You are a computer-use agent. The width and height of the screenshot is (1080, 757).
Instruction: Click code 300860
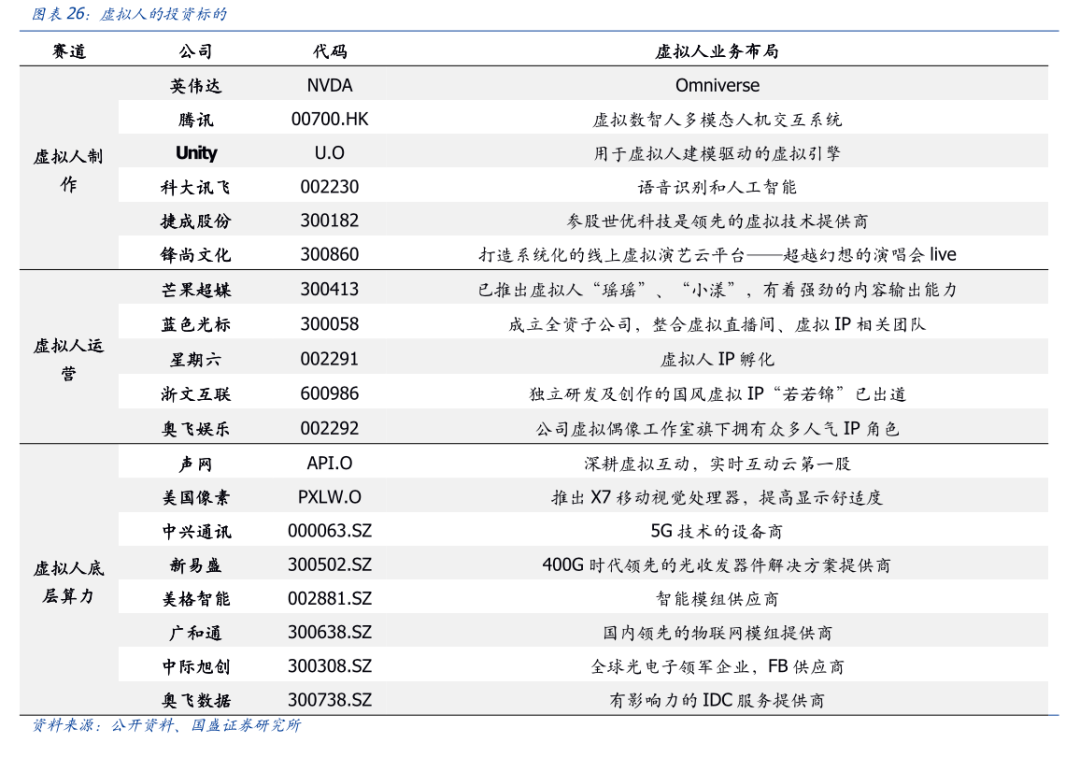pyautogui.click(x=330, y=254)
